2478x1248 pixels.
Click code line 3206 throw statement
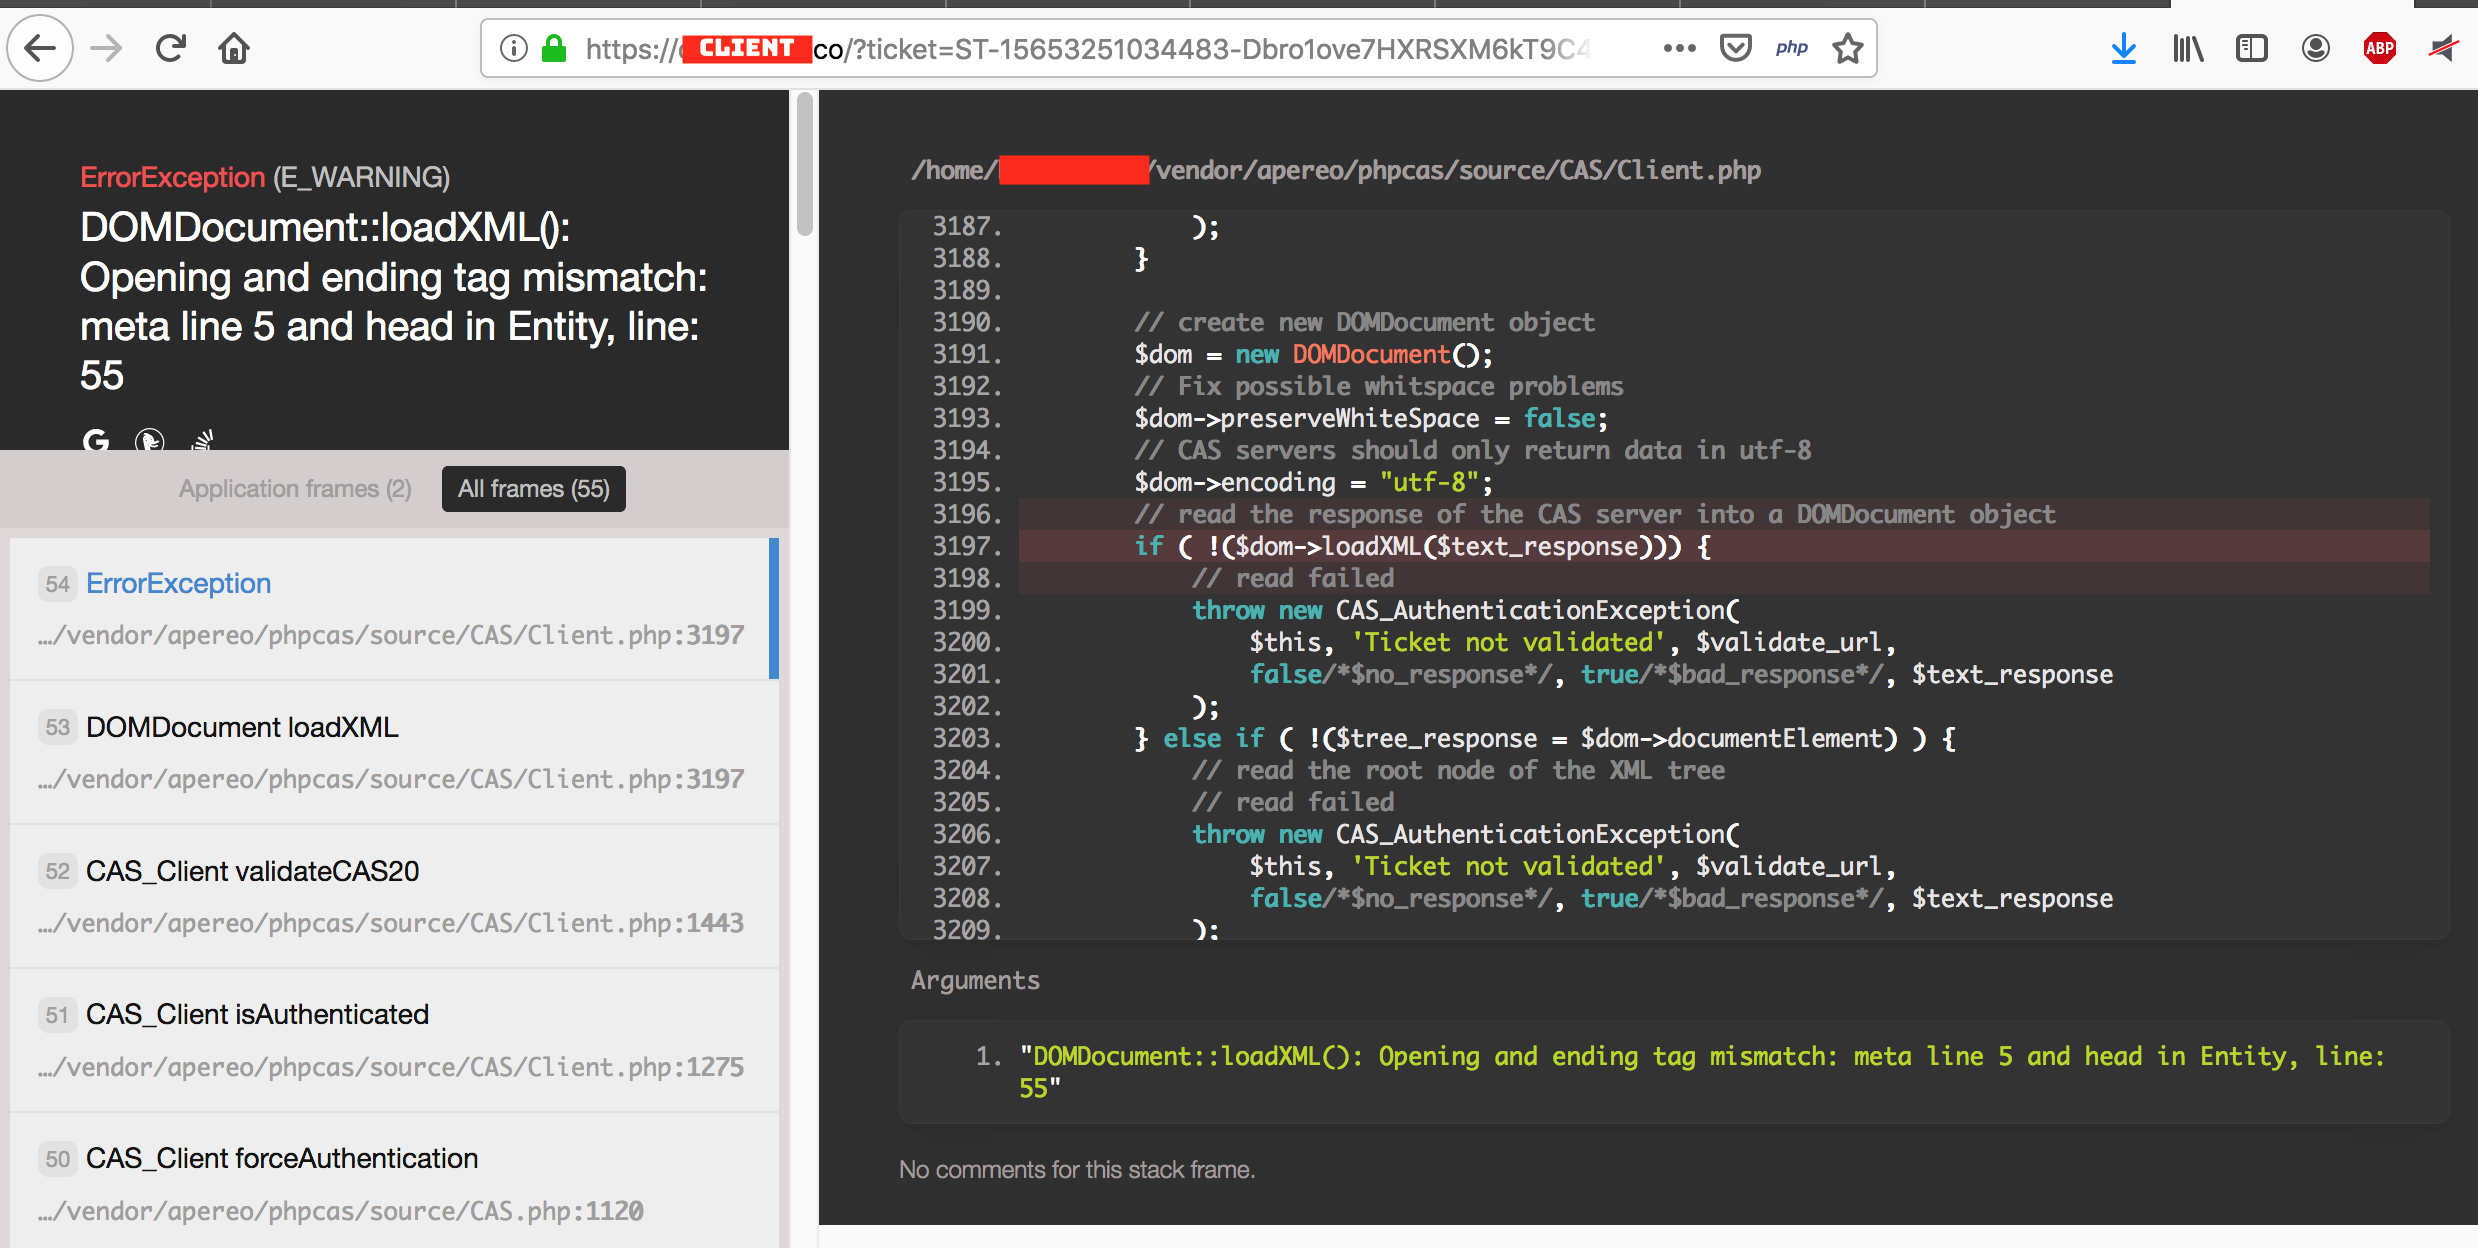tap(1466, 834)
